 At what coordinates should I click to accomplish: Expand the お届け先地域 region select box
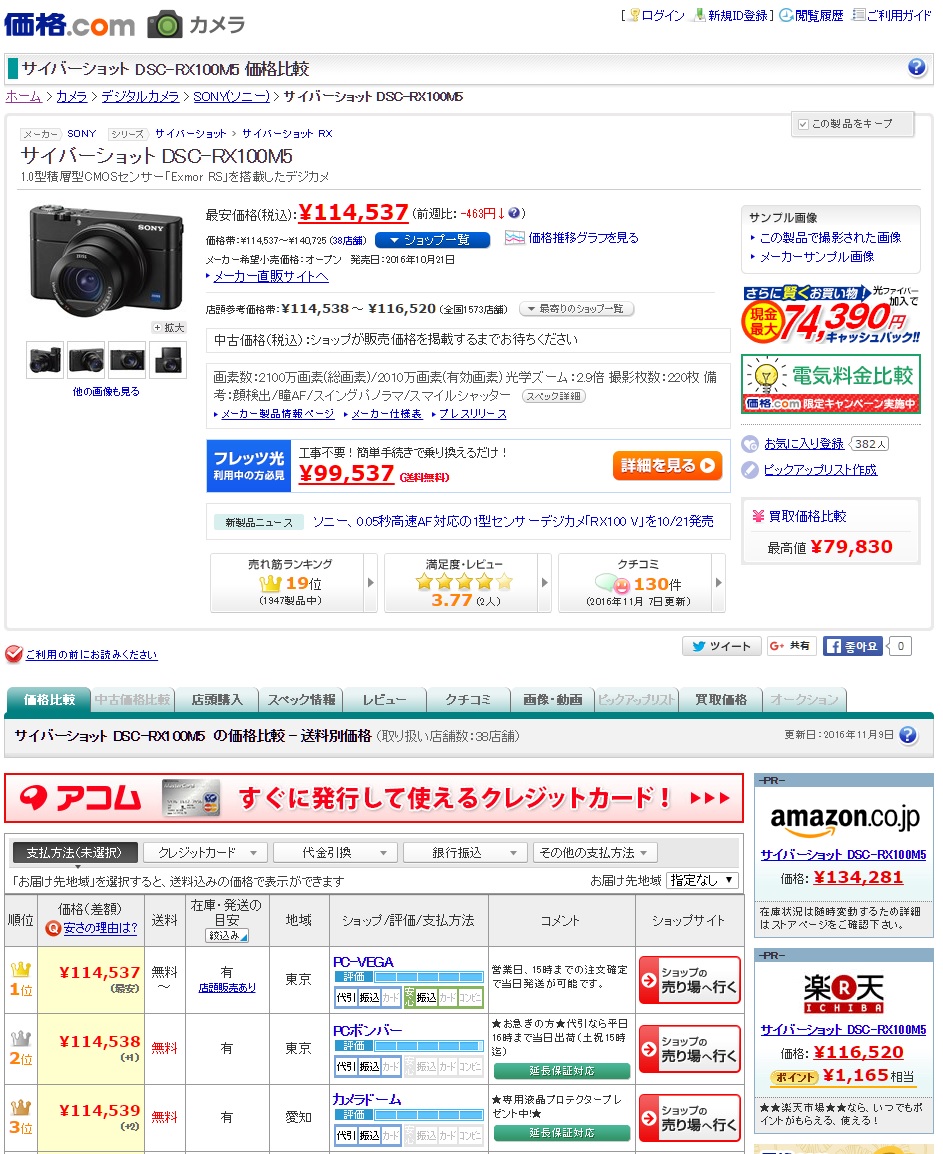(702, 880)
